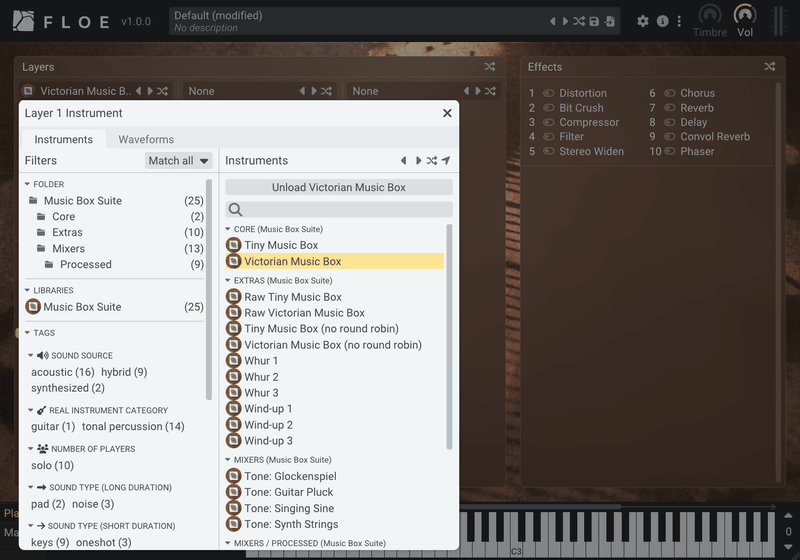Viewport: 800px width, 560px height.
Task: Toggle the Phaser effect
Action: click(x=669, y=151)
